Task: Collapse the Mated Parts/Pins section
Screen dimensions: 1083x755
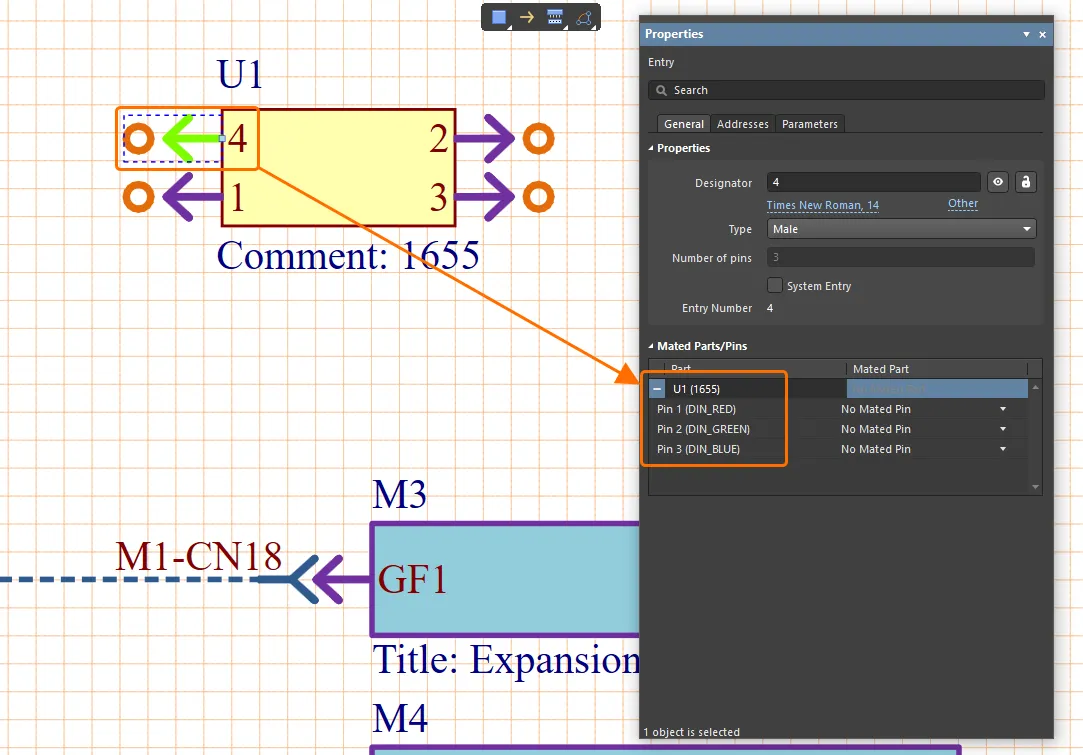Action: pos(652,346)
